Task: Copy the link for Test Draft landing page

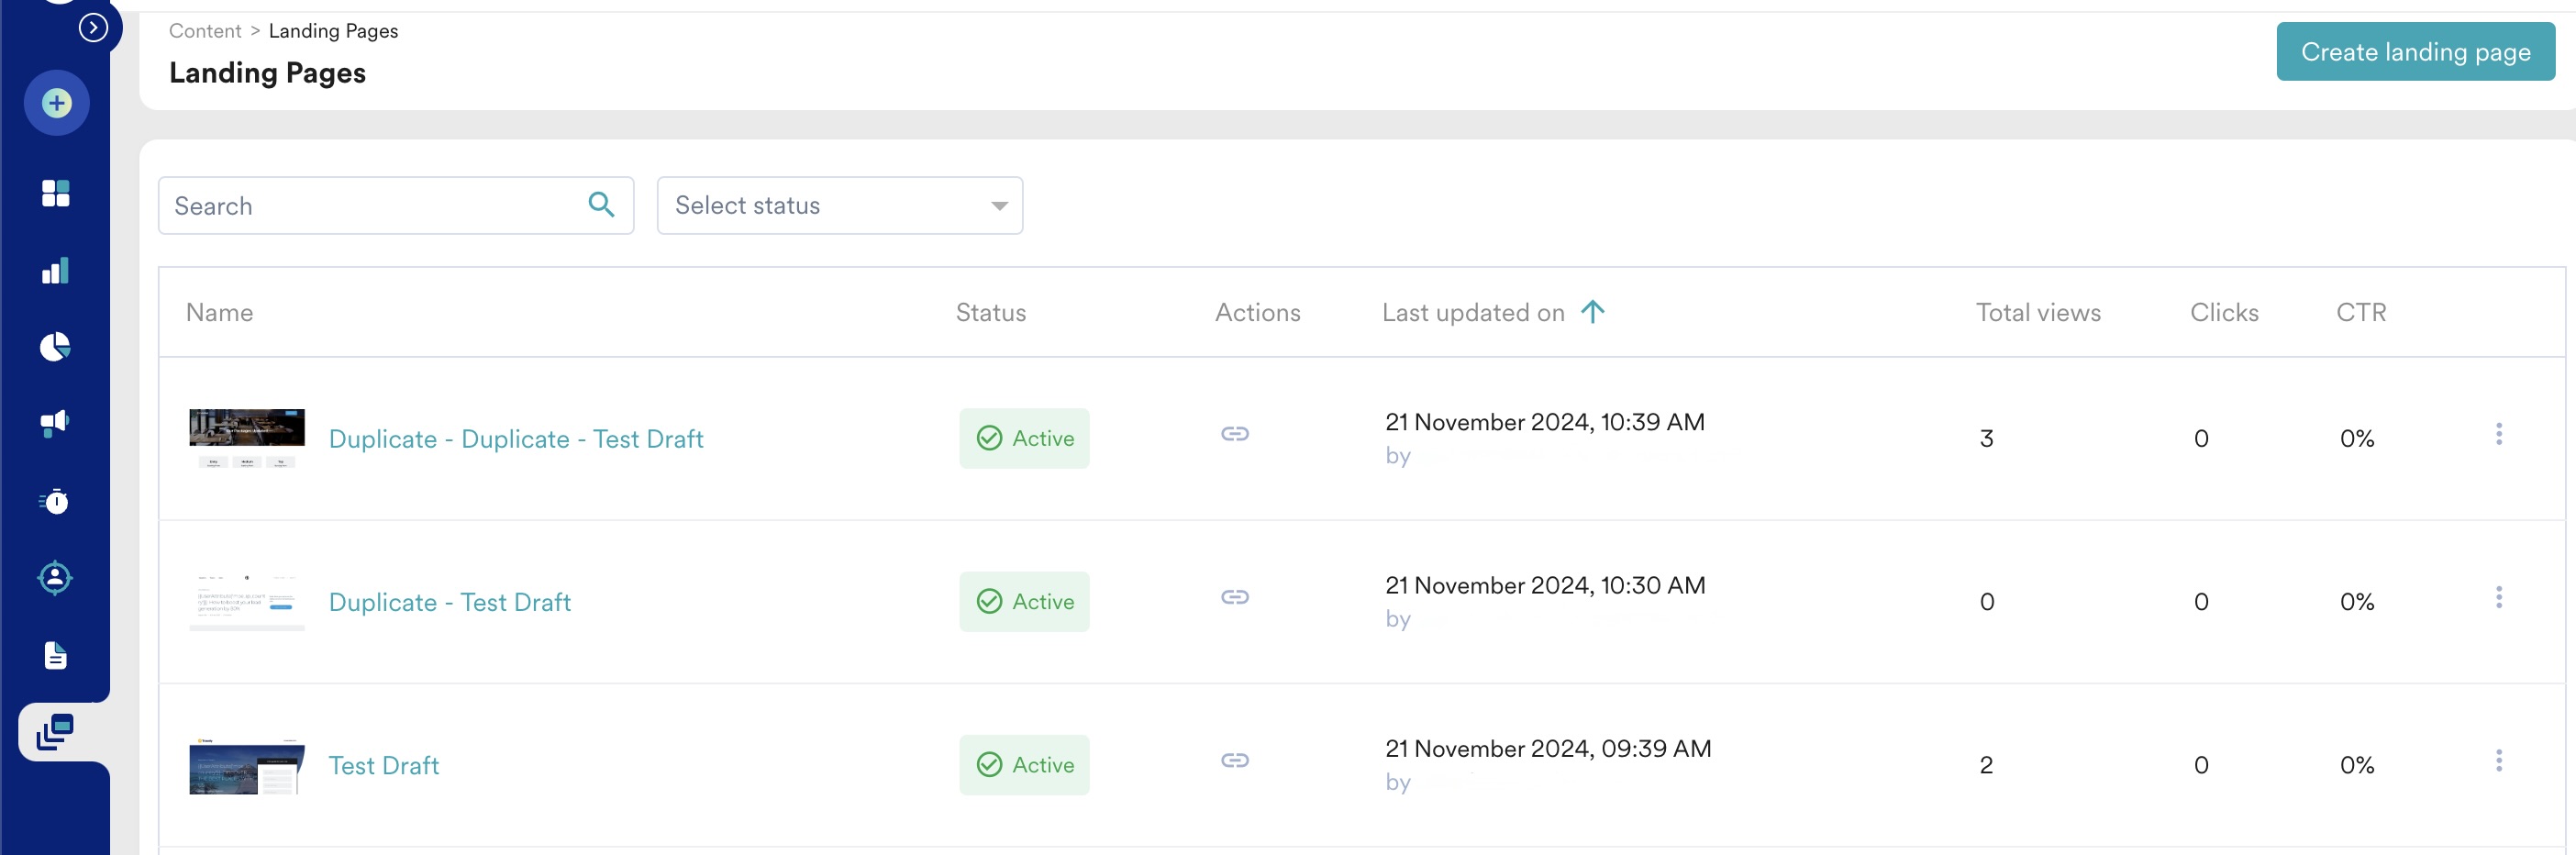Action: [x=1236, y=759]
